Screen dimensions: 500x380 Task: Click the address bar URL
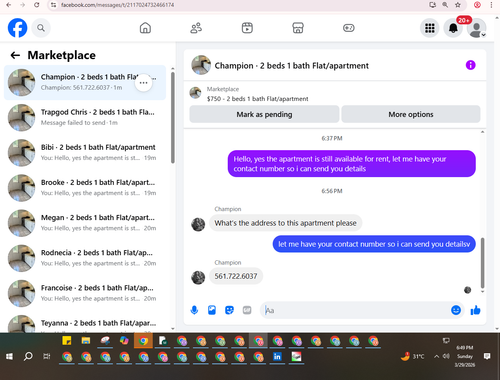click(117, 5)
